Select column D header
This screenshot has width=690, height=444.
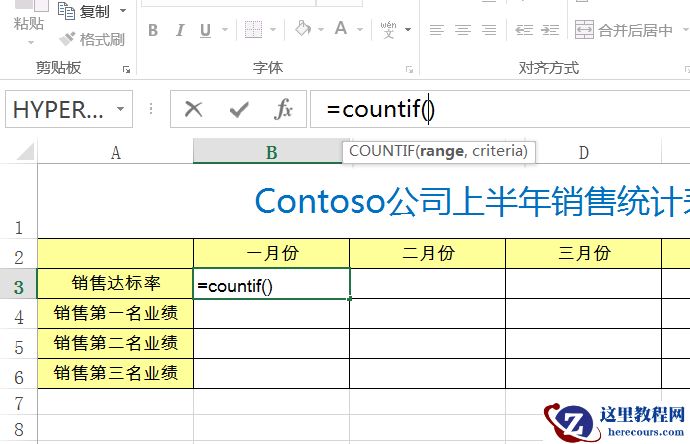click(x=584, y=153)
